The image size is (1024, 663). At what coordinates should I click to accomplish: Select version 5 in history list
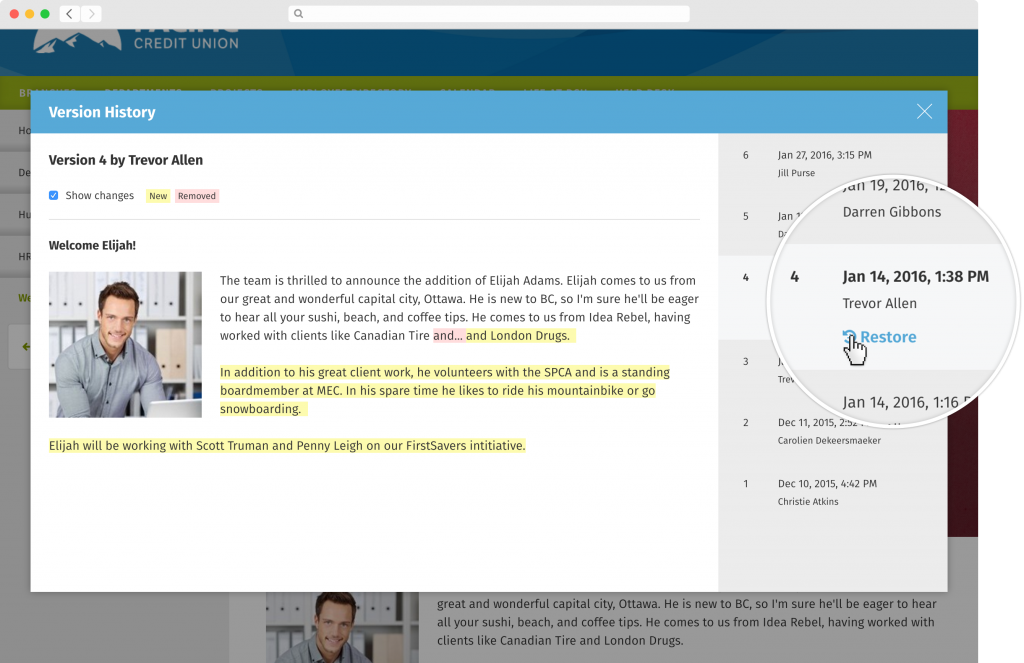pos(745,216)
